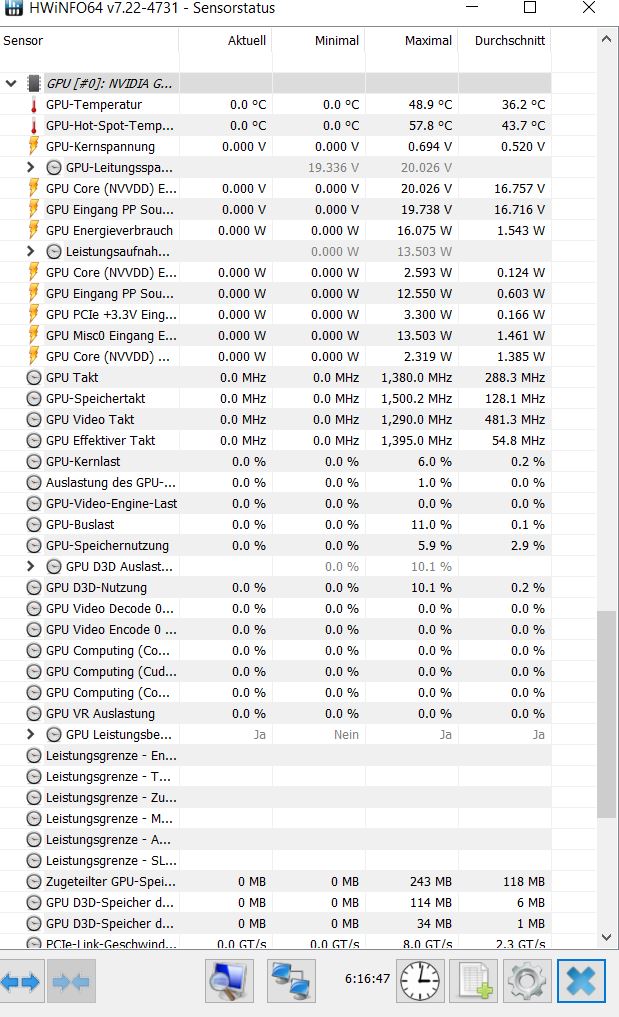
Task: Collapse the GPU [#0]: NVIDIA sensor group
Action: (x=10, y=83)
